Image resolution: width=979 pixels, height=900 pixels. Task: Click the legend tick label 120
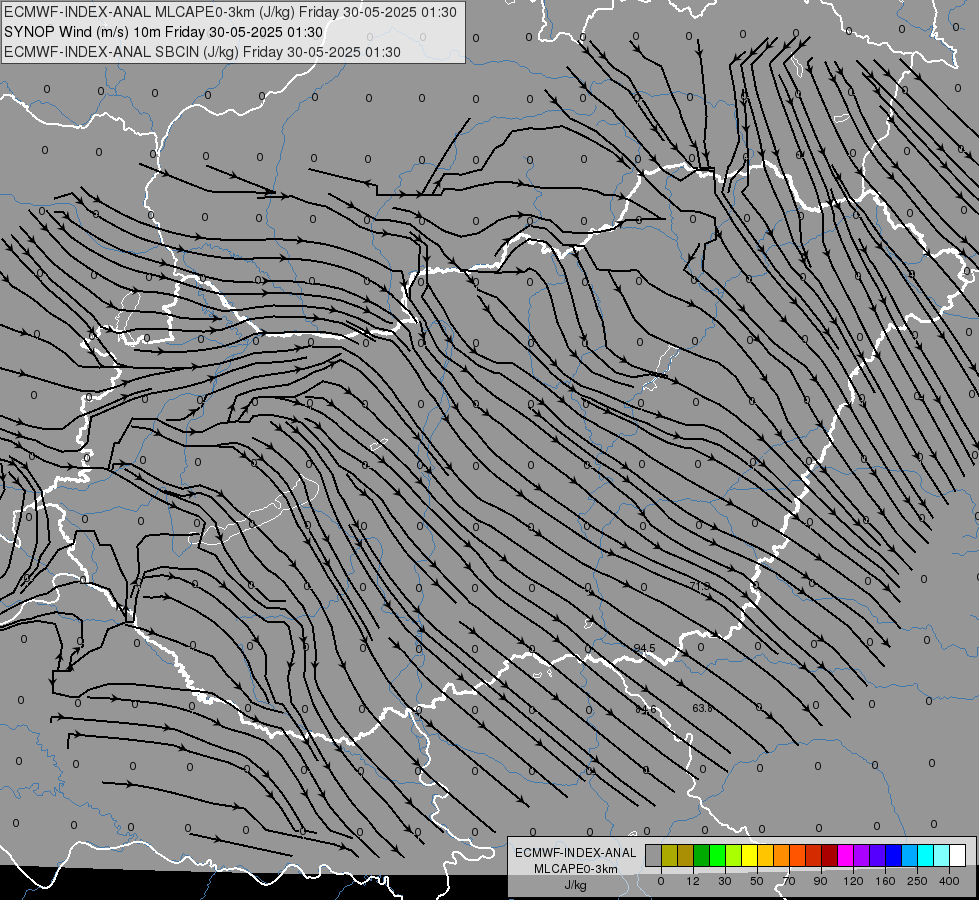tap(854, 881)
